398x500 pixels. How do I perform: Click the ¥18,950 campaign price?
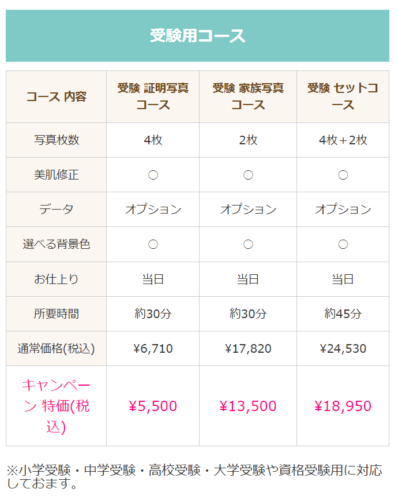[343, 406]
